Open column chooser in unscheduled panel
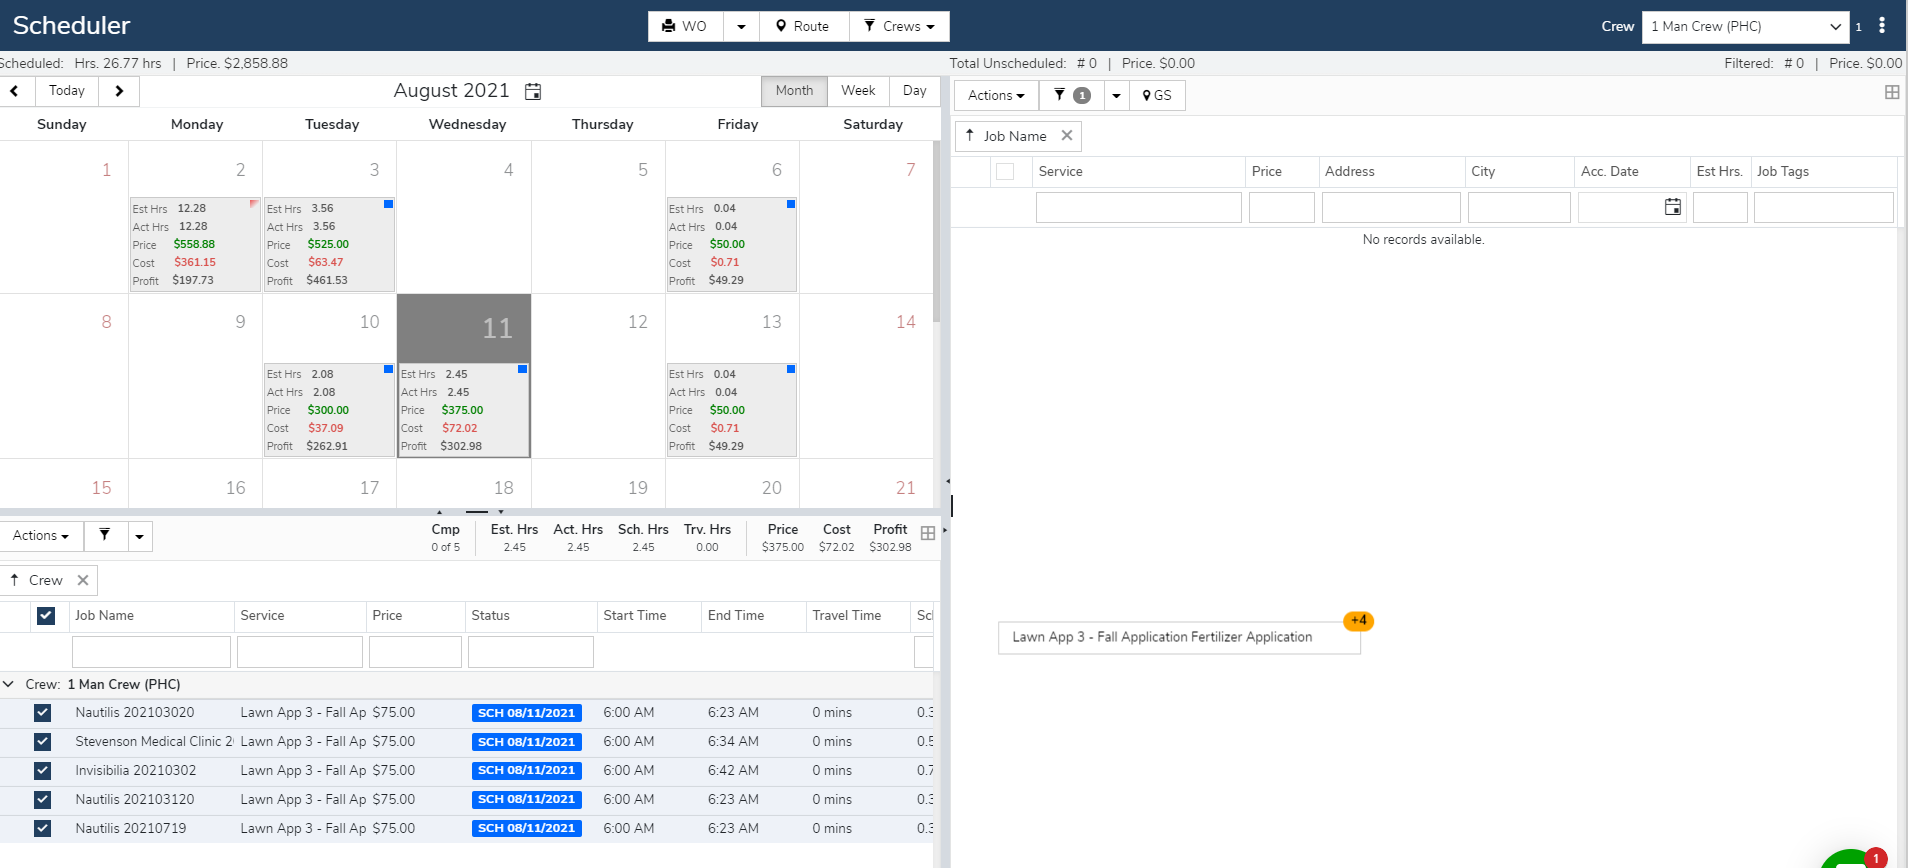Screen dimensions: 1908x868 pos(1892,92)
